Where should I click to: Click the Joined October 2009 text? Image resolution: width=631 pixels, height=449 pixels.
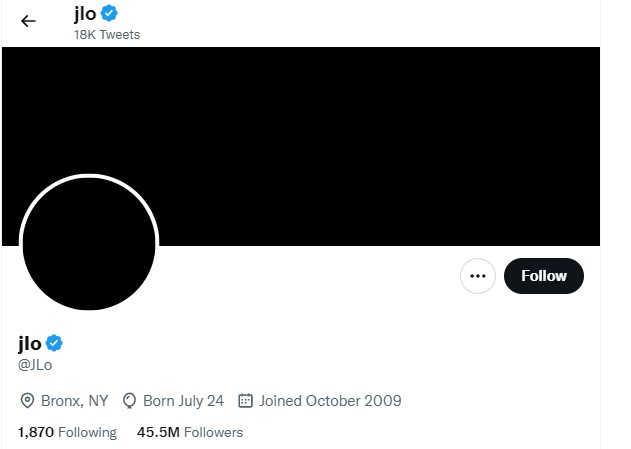tap(330, 401)
